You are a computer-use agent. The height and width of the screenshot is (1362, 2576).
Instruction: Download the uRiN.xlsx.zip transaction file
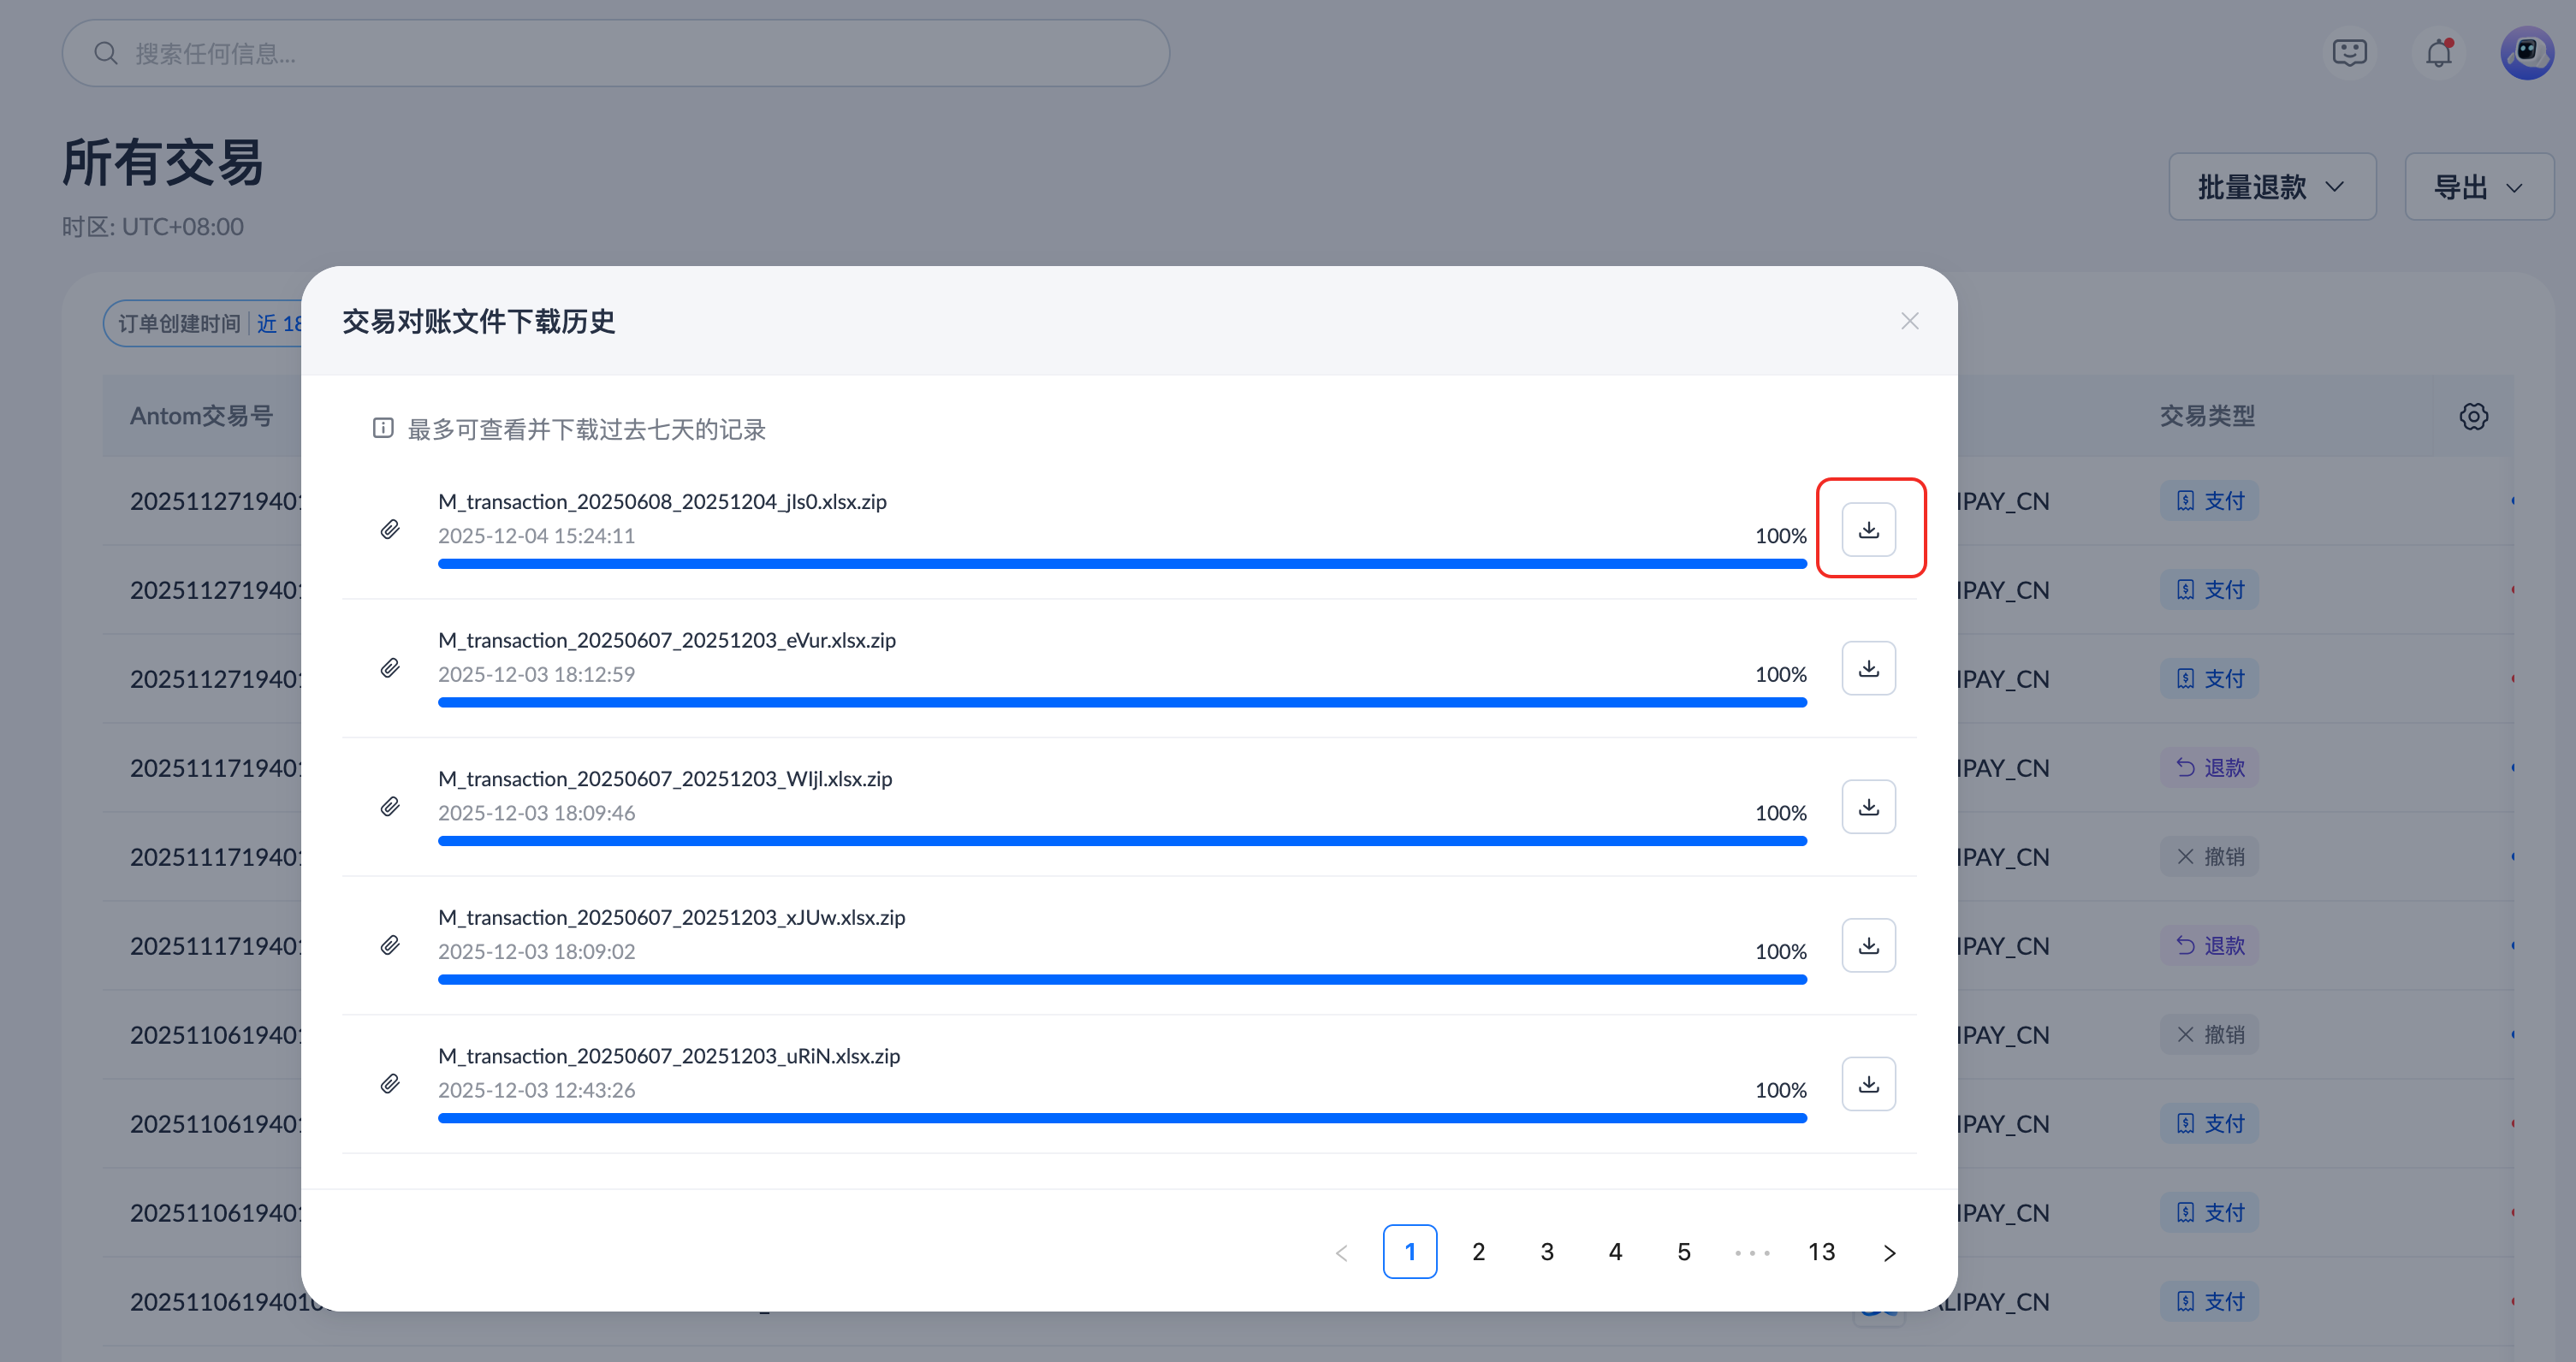click(1868, 1084)
